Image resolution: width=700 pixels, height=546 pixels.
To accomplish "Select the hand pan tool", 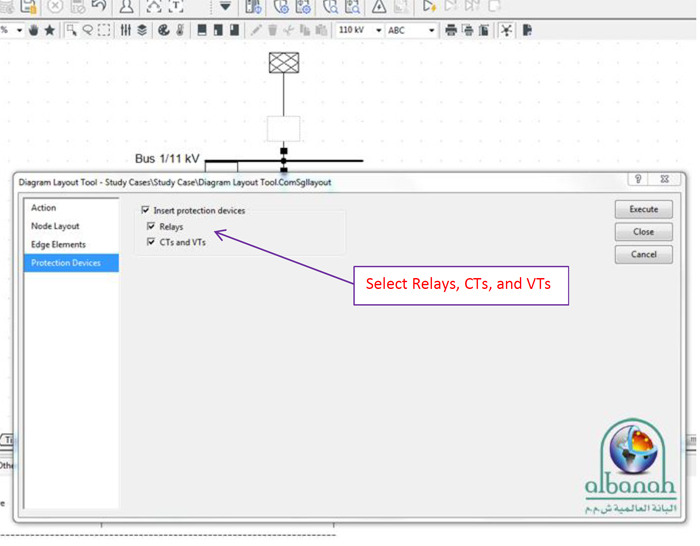I will point(33,30).
